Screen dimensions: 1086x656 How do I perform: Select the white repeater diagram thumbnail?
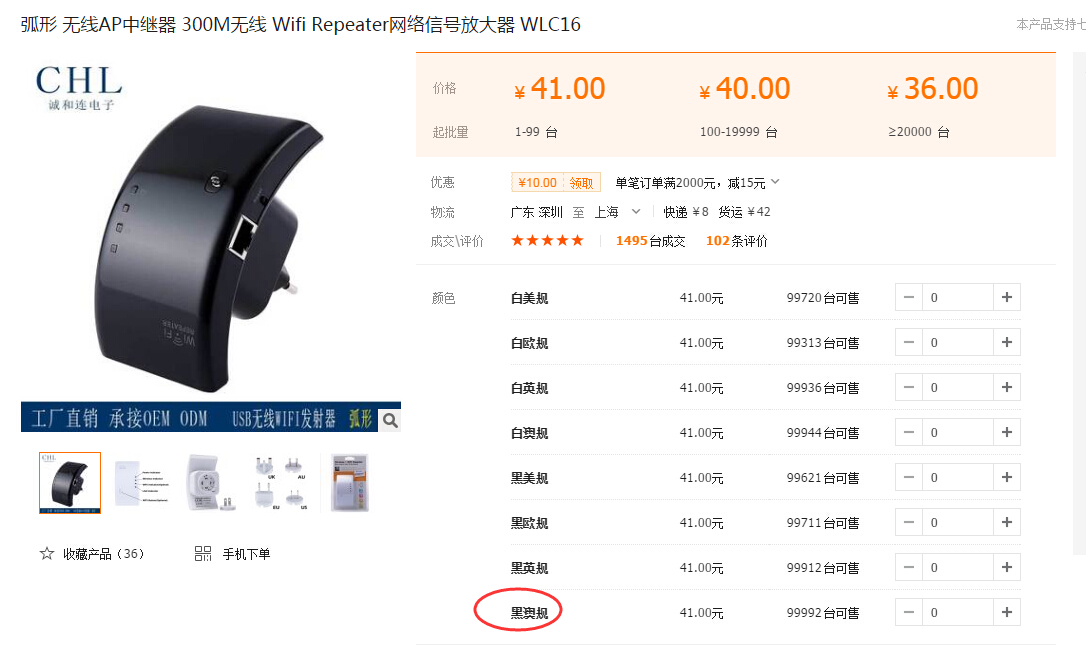click(142, 483)
